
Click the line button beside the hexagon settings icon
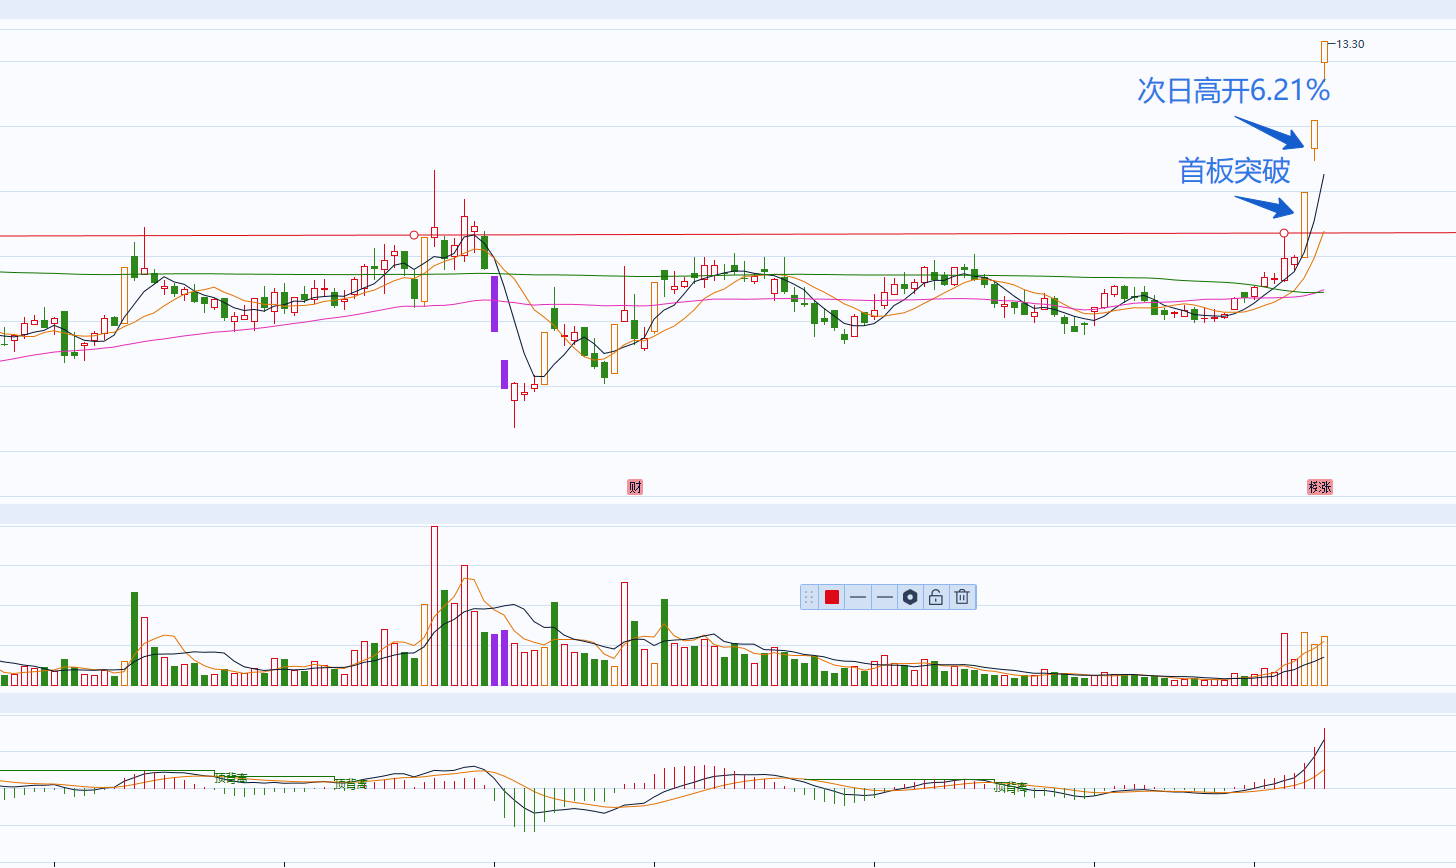pos(884,597)
